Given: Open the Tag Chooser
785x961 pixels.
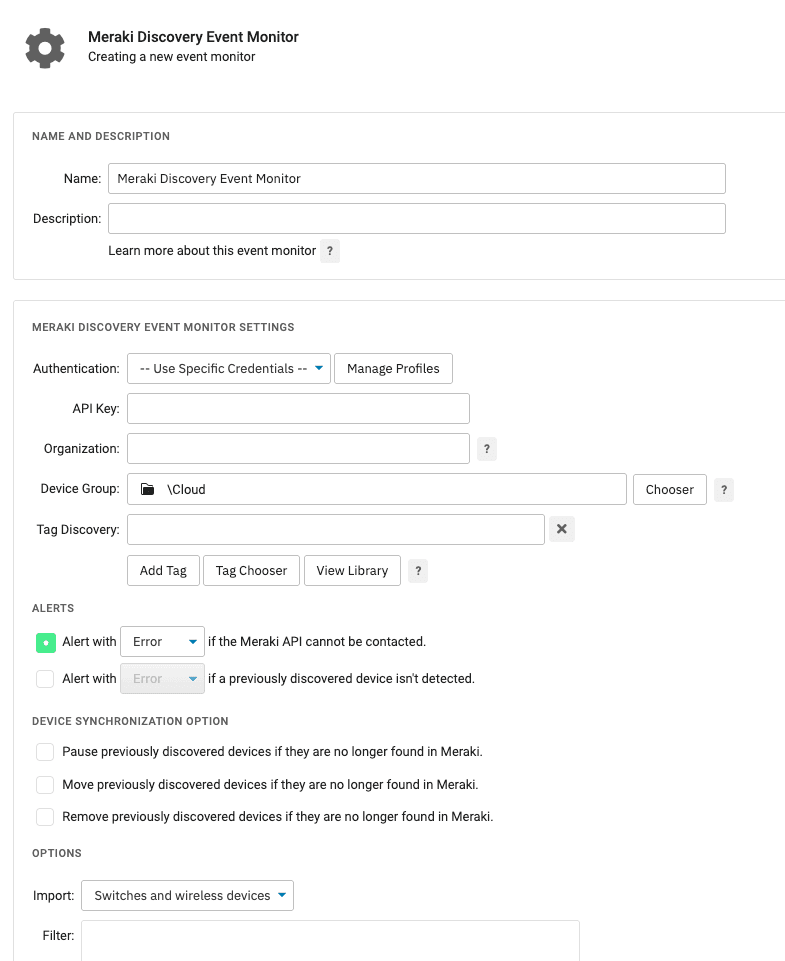Looking at the screenshot, I should tap(251, 570).
